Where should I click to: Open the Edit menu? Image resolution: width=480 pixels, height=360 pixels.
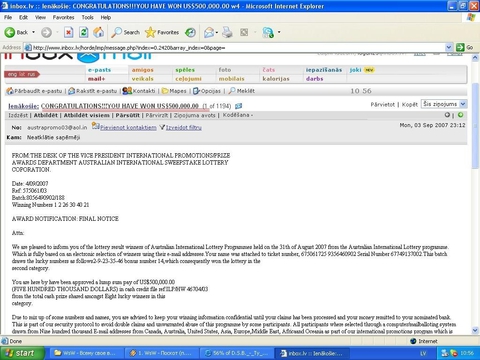coord(23,17)
